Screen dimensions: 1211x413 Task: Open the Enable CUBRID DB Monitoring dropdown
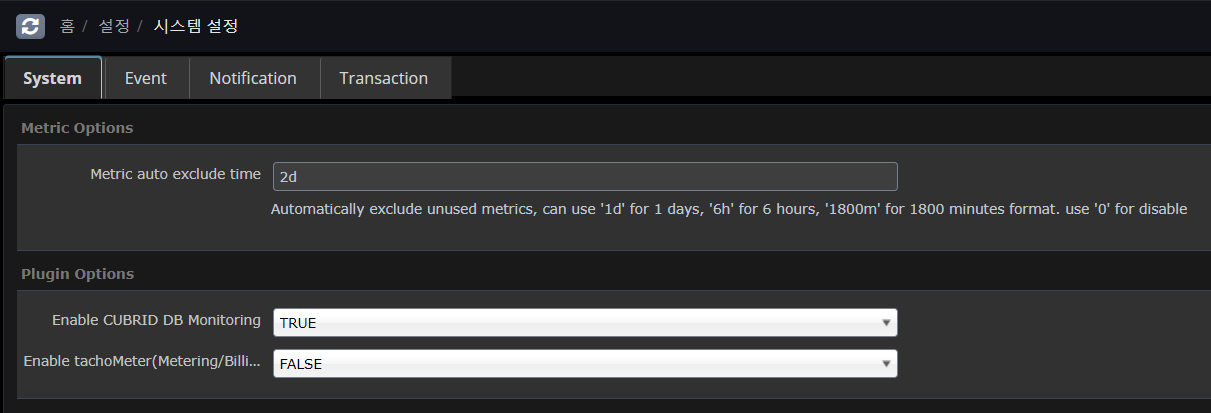point(585,323)
